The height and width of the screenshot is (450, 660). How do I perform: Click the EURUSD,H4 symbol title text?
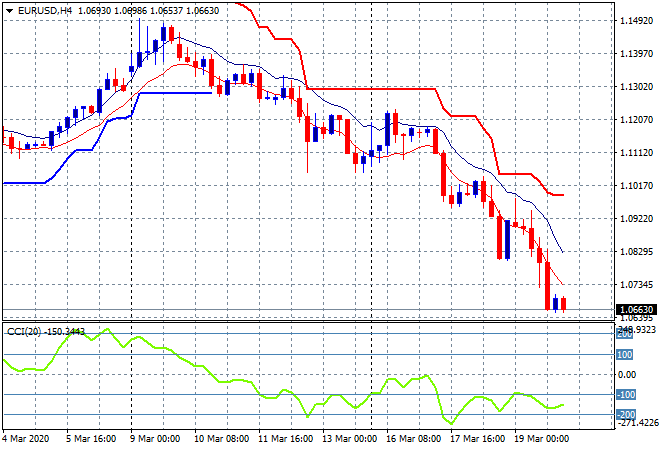point(40,9)
